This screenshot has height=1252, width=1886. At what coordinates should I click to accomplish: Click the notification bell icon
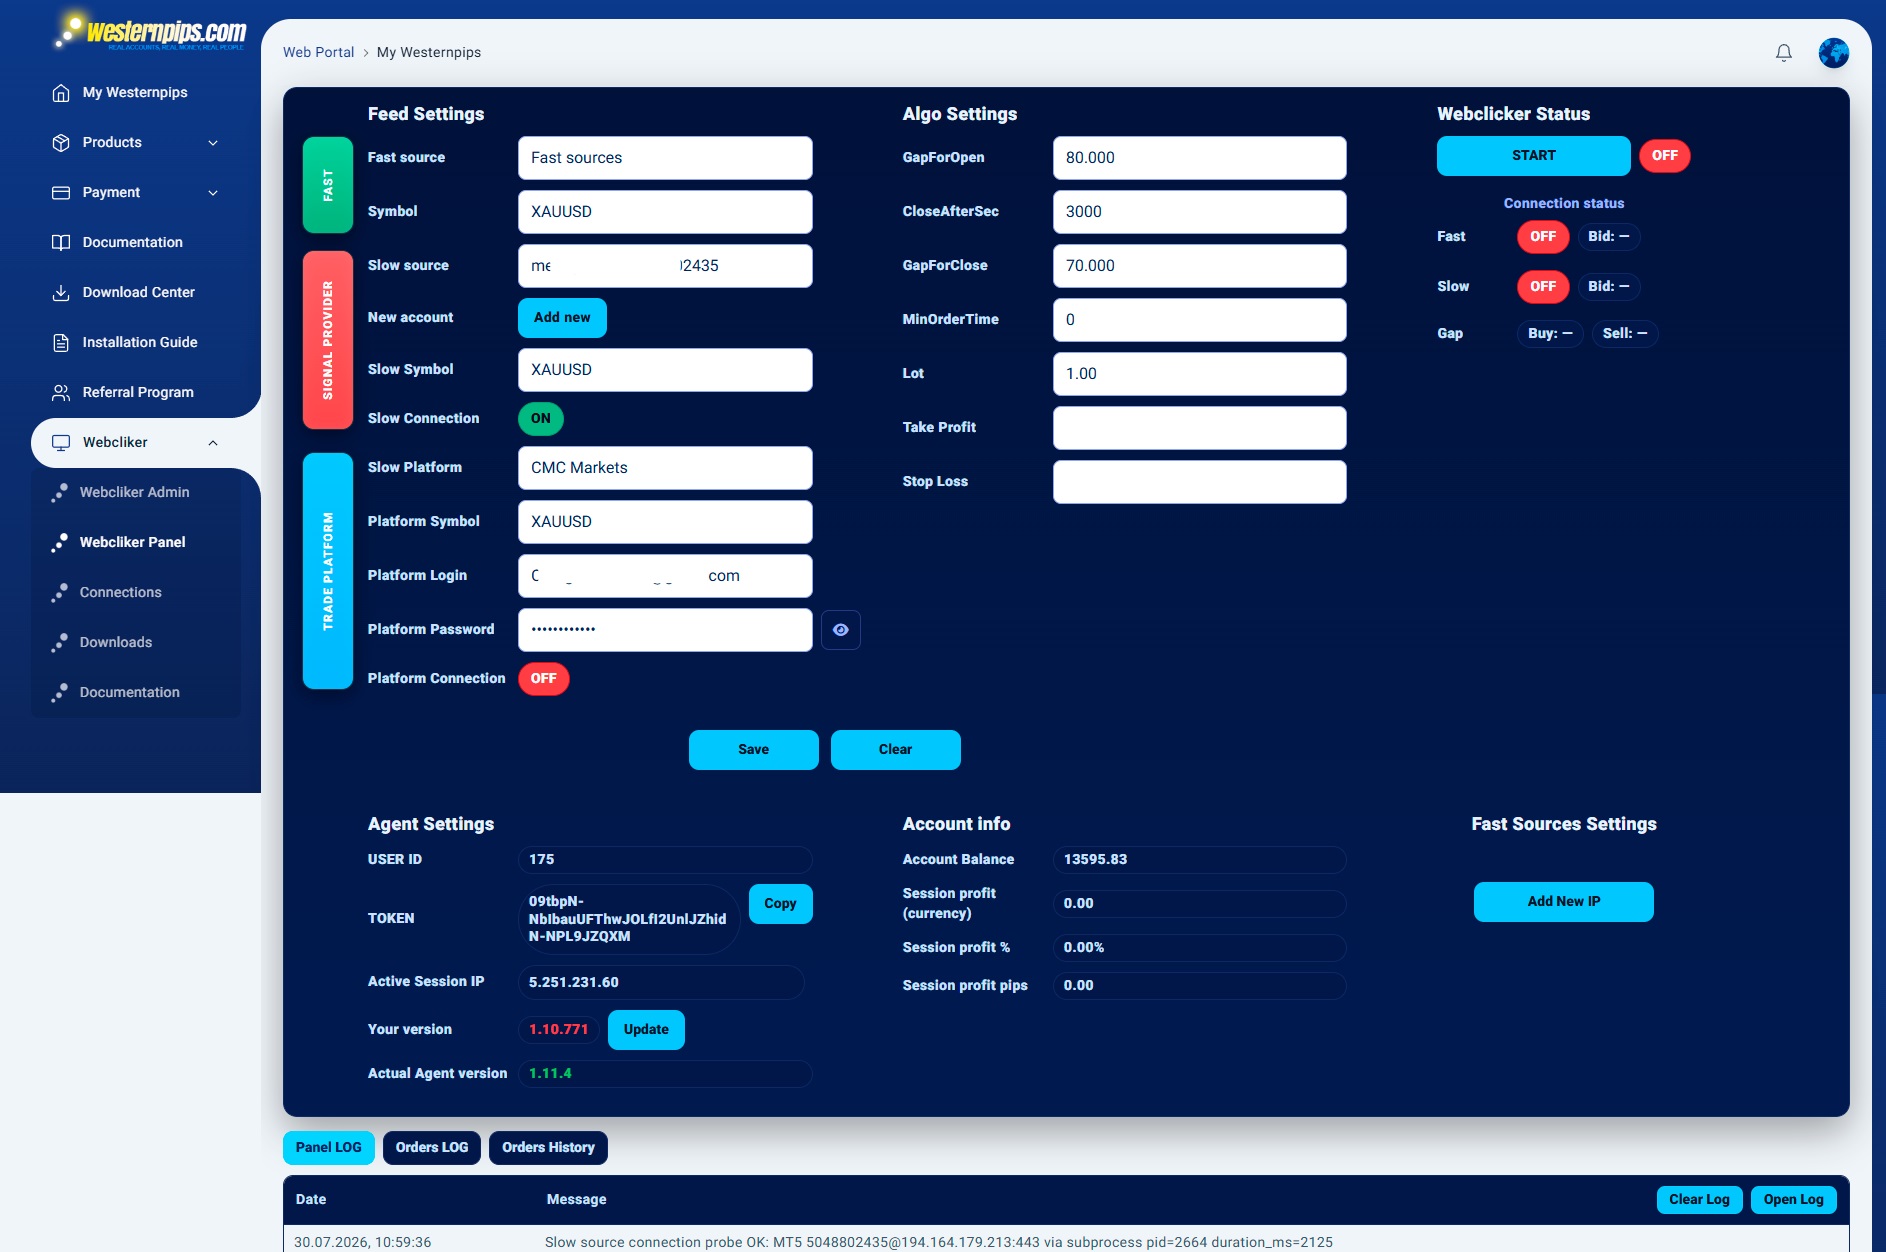(1783, 52)
